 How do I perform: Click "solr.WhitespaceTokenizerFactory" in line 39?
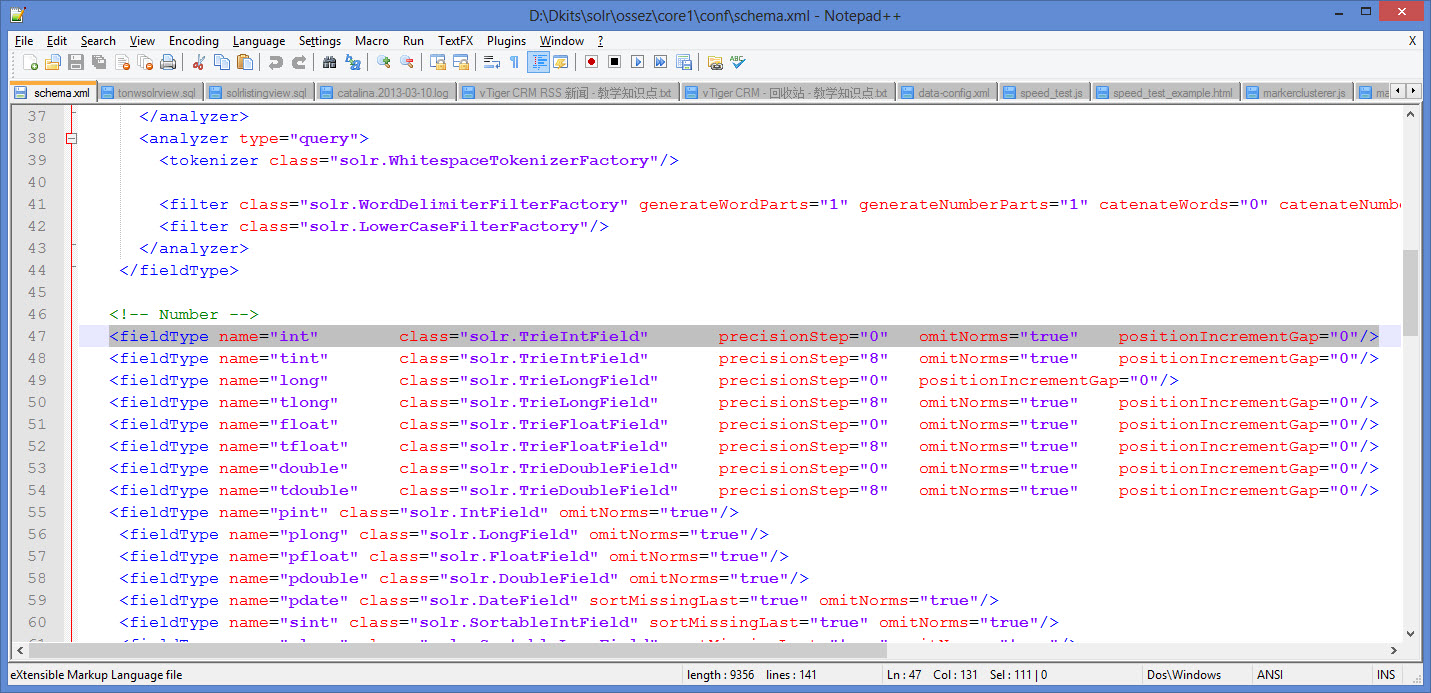(494, 160)
